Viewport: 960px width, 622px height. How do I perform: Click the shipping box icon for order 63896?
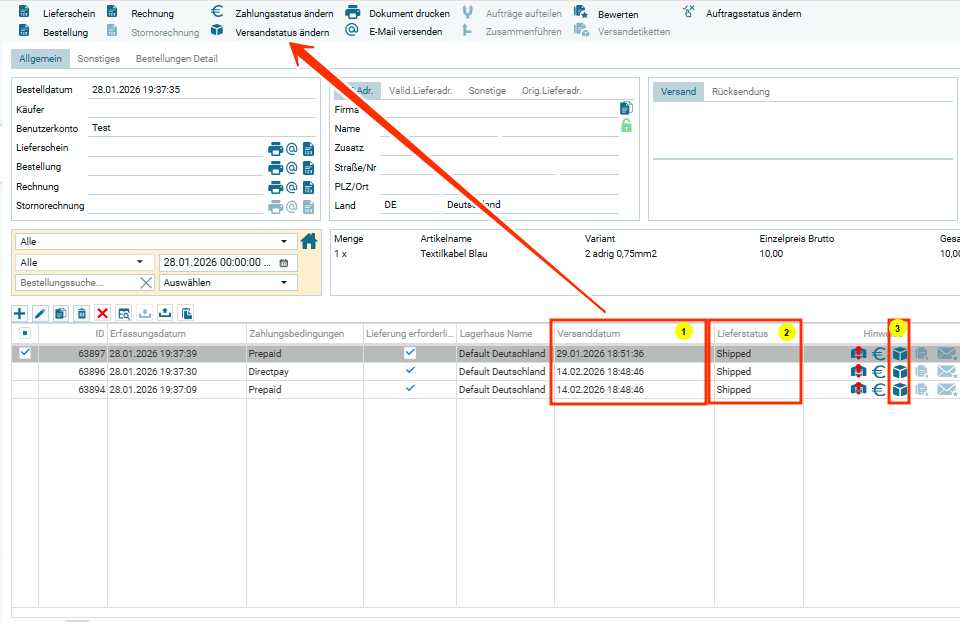point(900,371)
